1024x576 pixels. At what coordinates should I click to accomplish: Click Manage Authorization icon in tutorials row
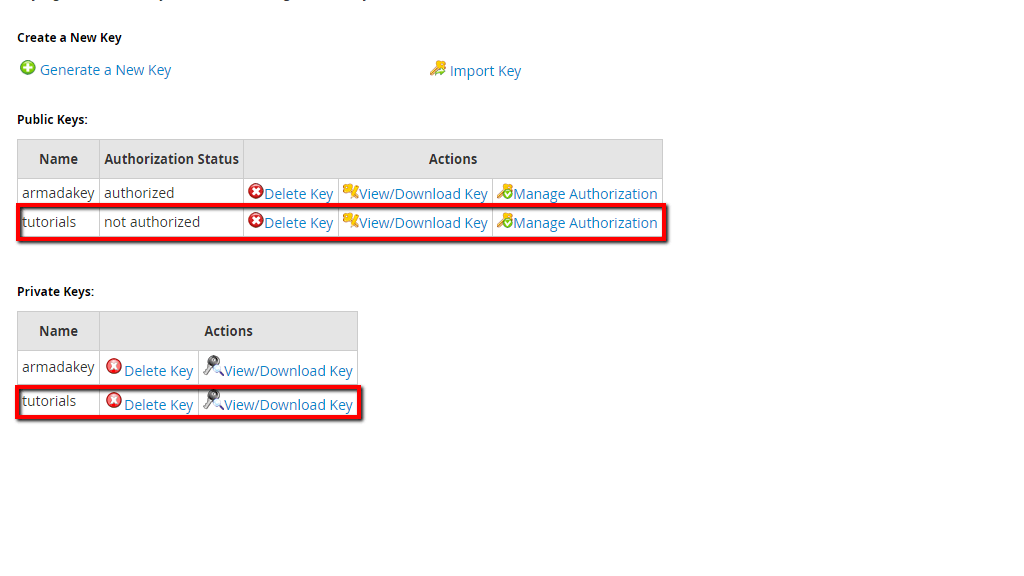coord(505,221)
